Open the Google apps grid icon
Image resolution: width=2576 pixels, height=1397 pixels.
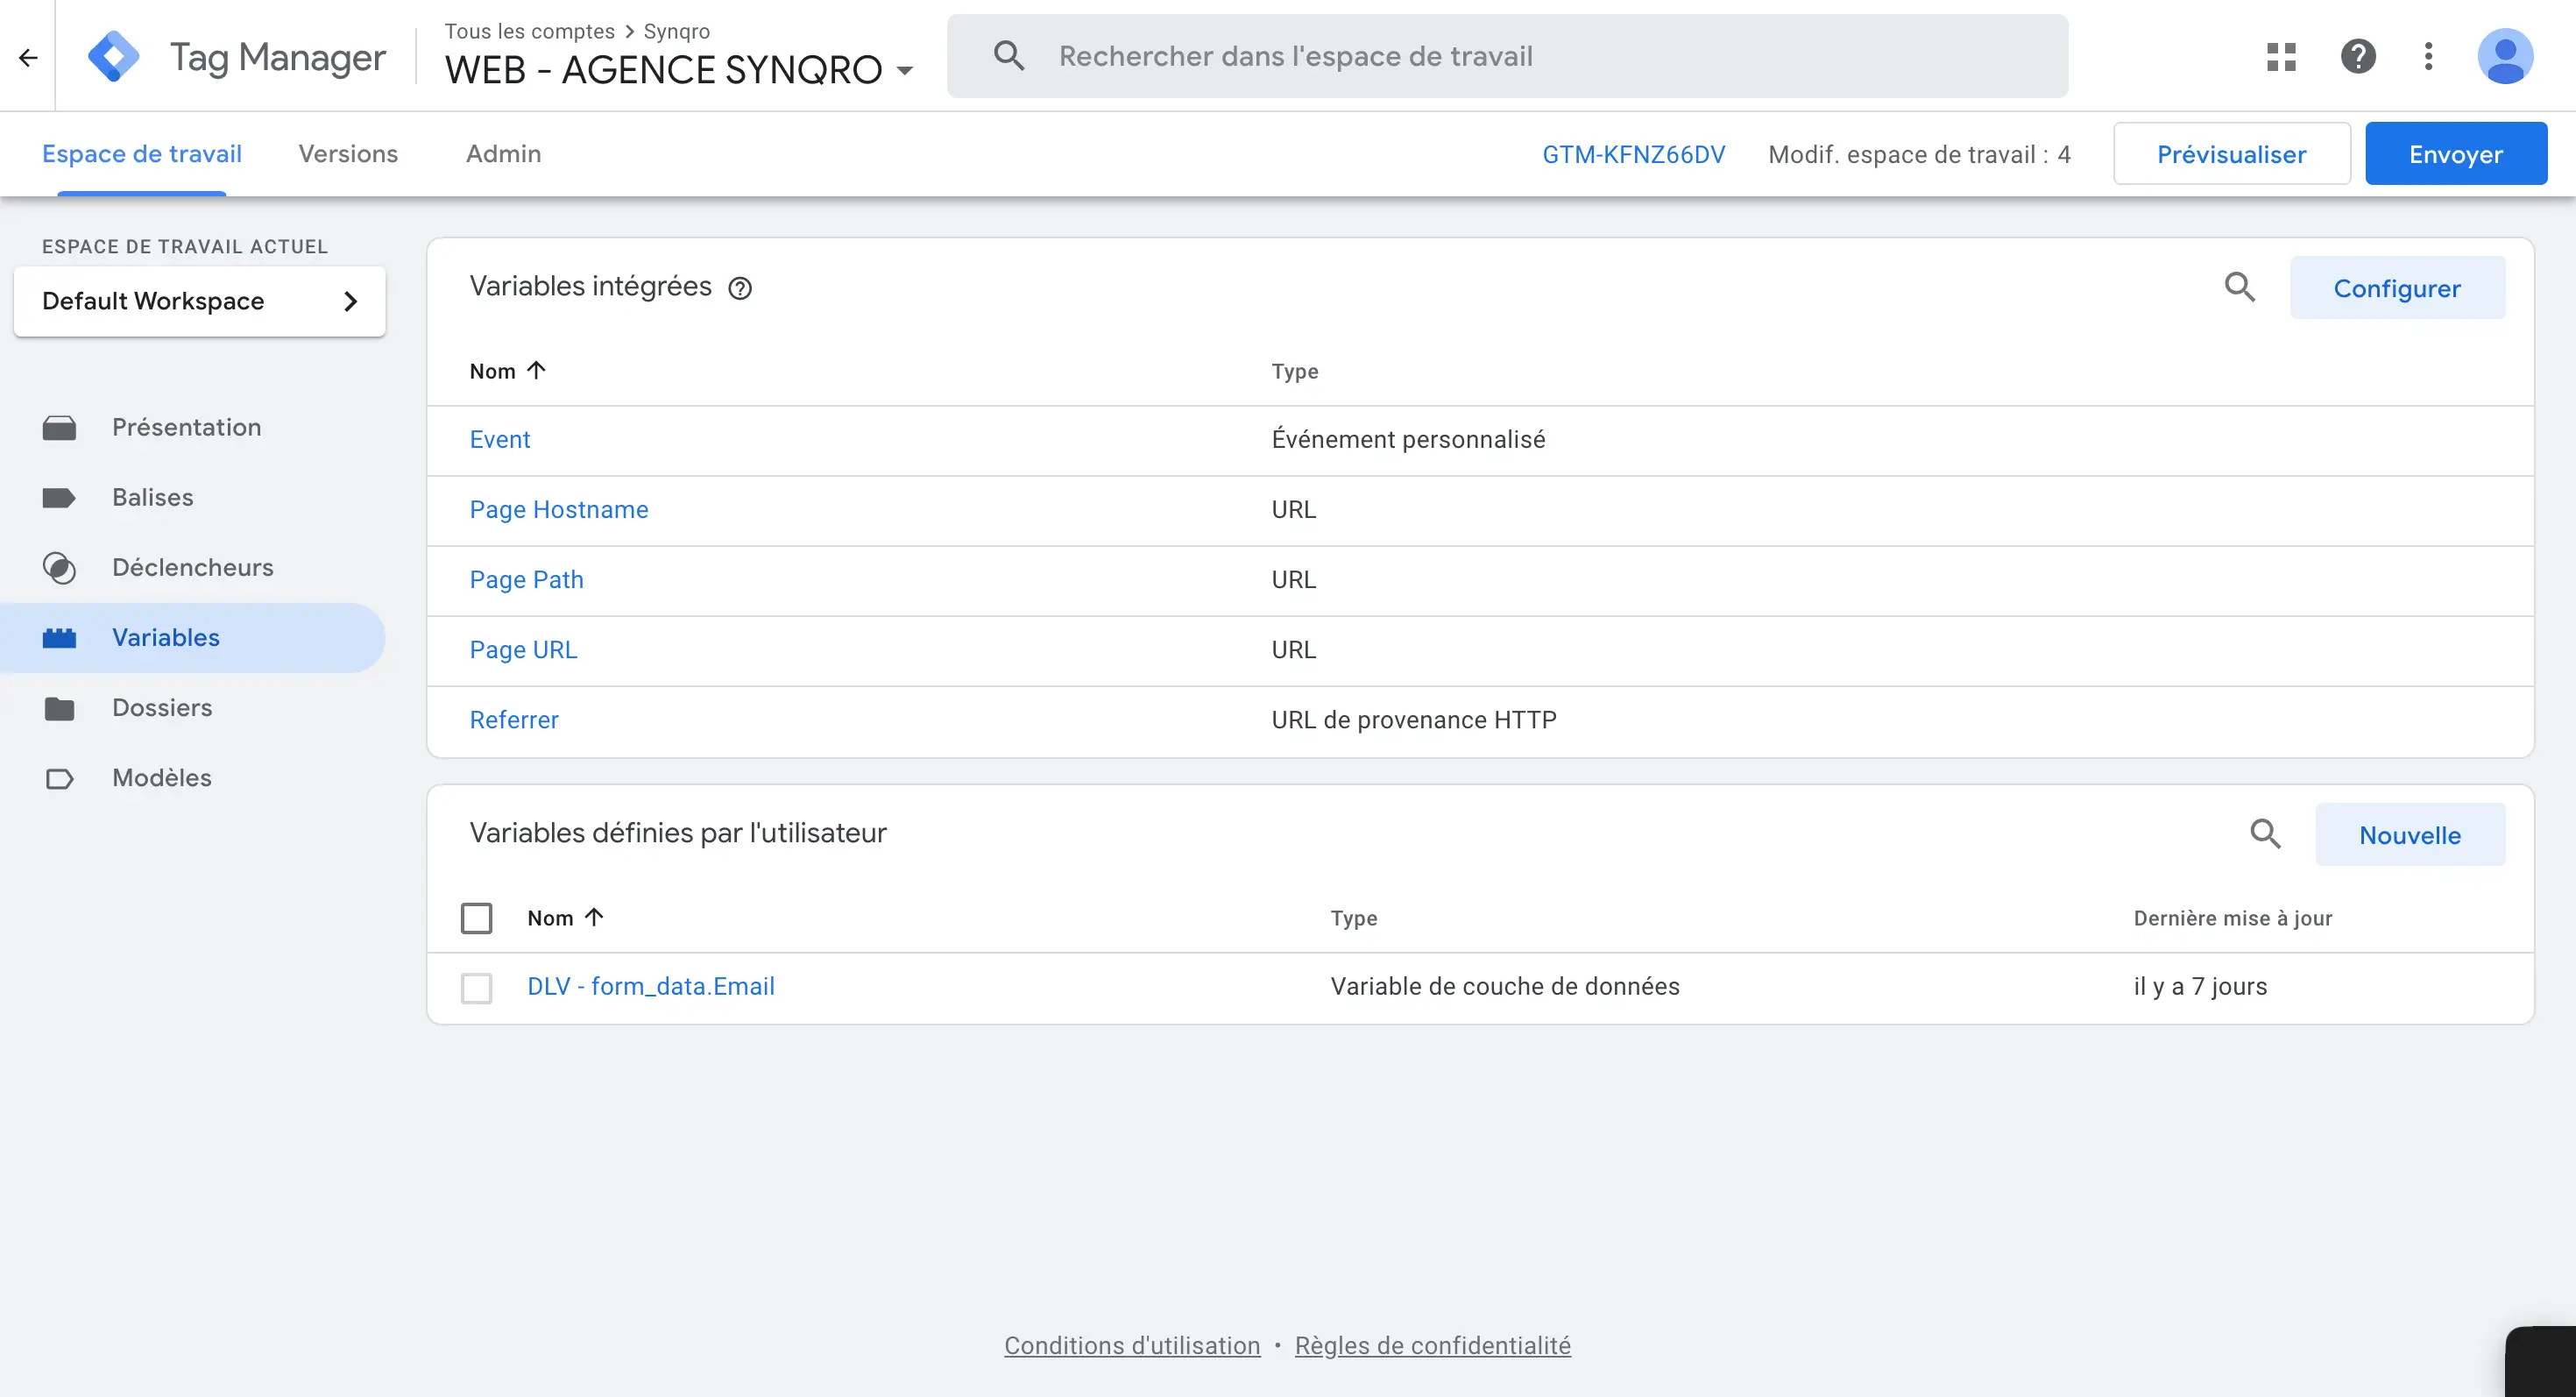(x=2281, y=56)
